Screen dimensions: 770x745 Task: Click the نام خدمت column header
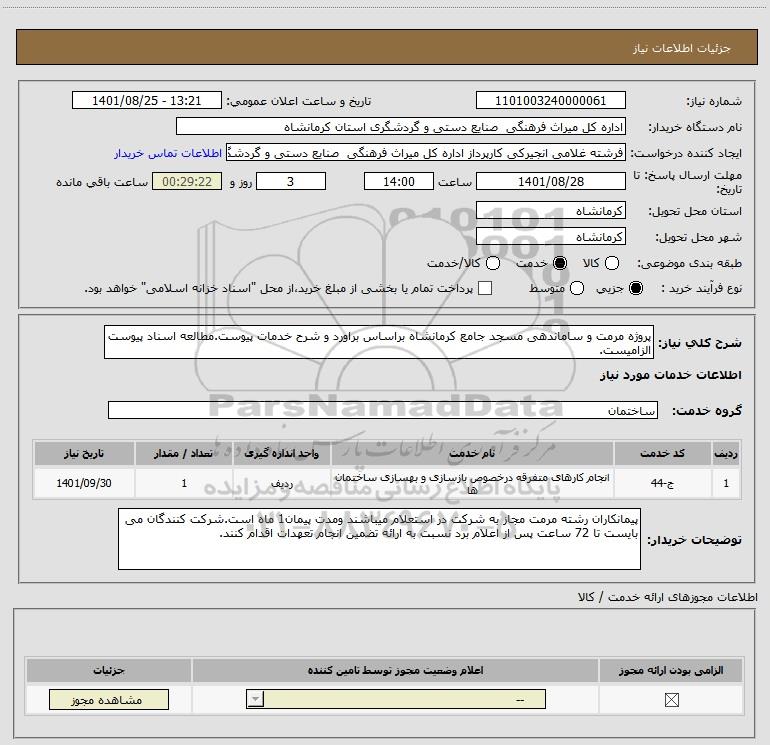pyautogui.click(x=472, y=453)
